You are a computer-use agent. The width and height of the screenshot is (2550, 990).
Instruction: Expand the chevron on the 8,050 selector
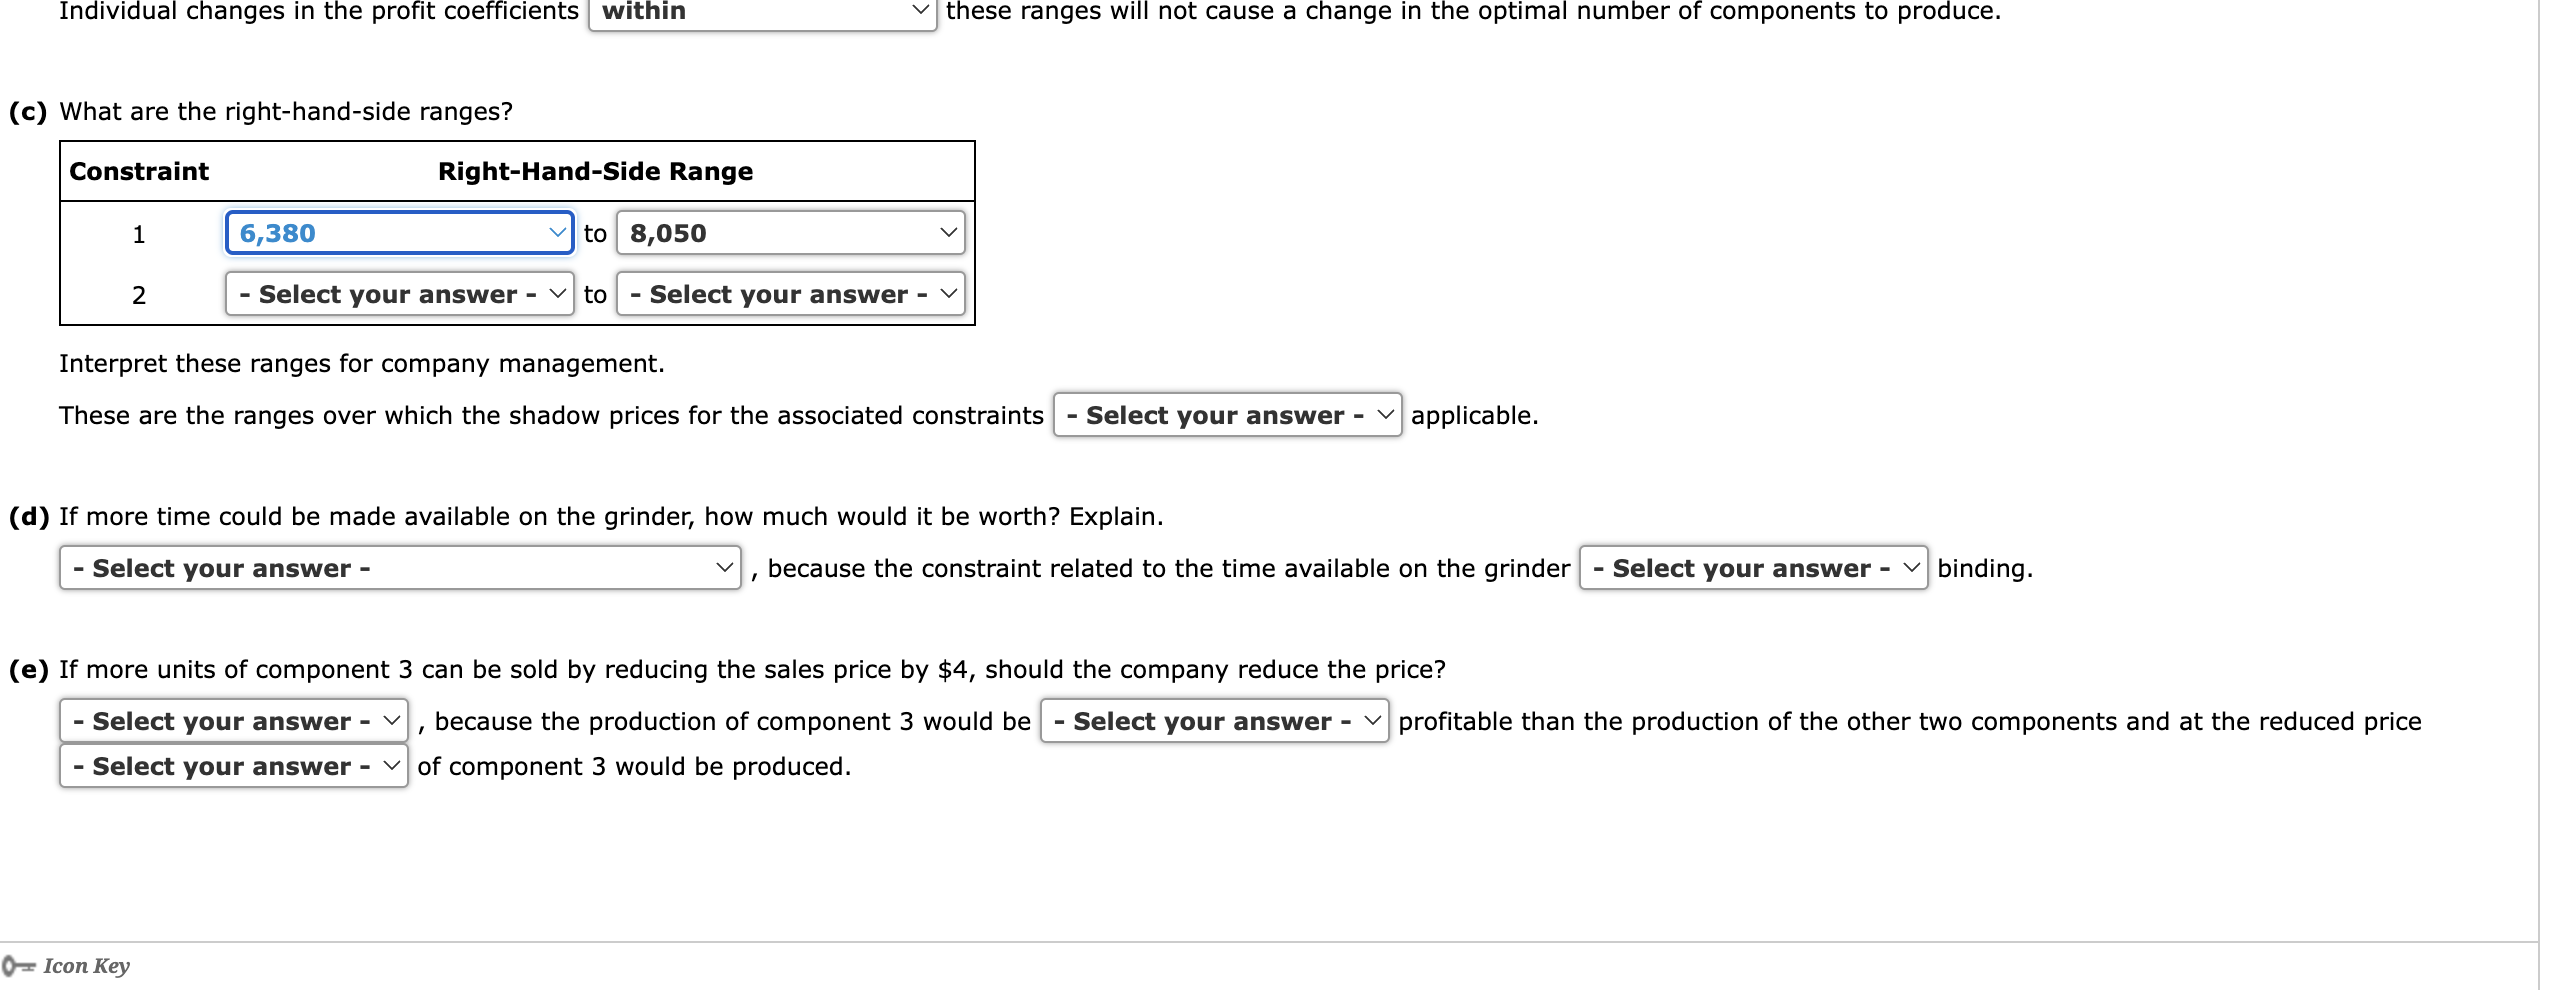tap(947, 233)
